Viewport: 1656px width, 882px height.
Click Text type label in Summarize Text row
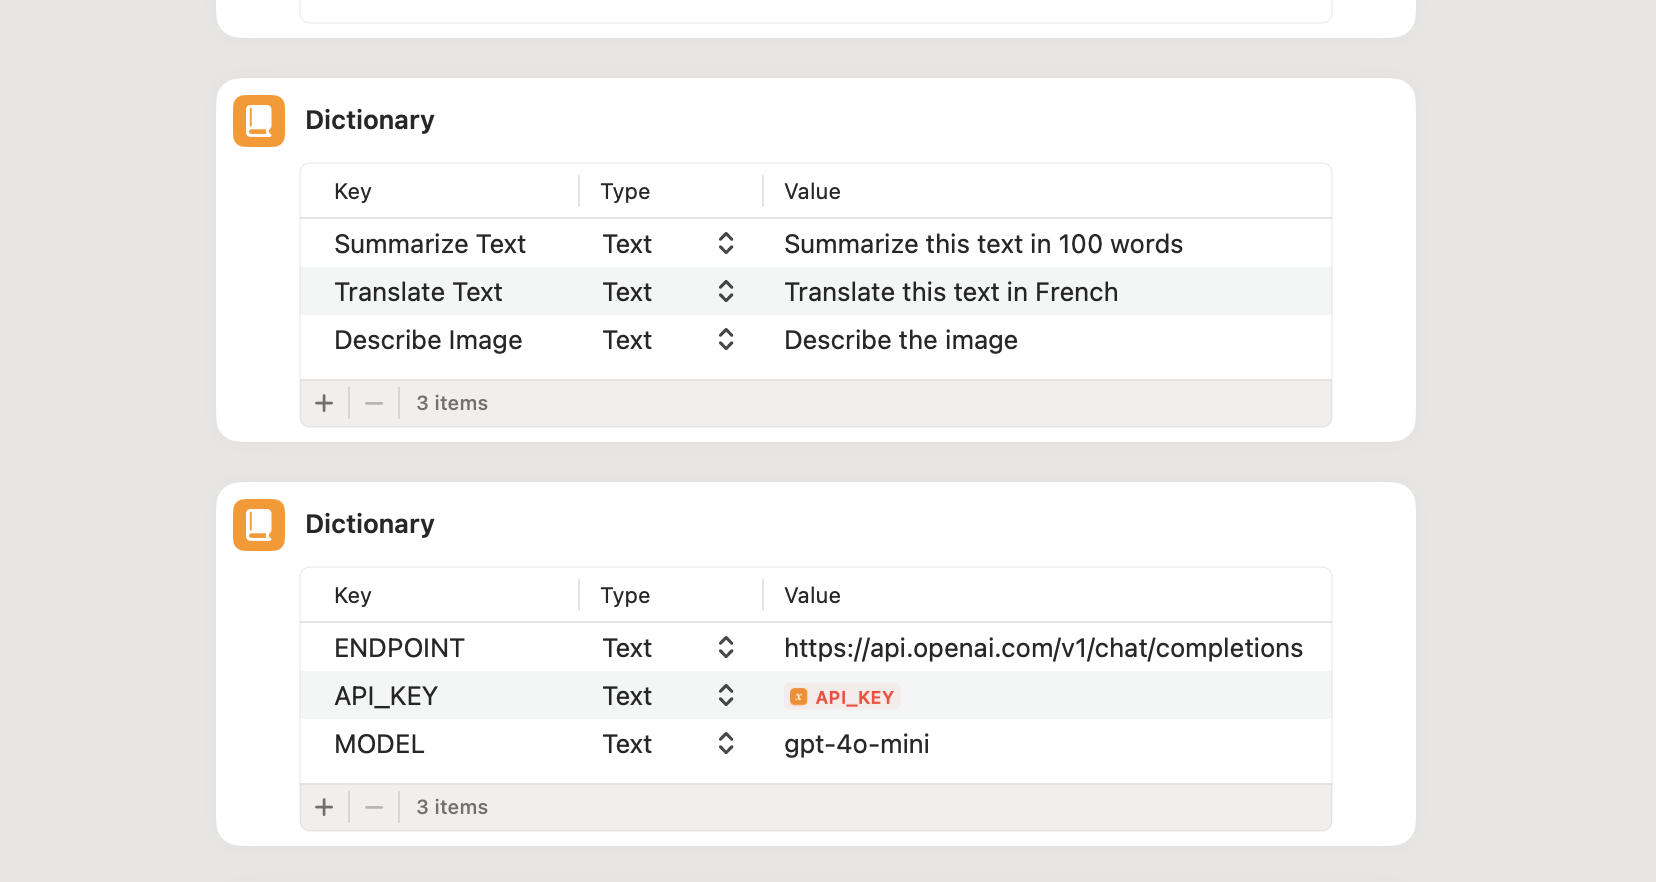627,244
